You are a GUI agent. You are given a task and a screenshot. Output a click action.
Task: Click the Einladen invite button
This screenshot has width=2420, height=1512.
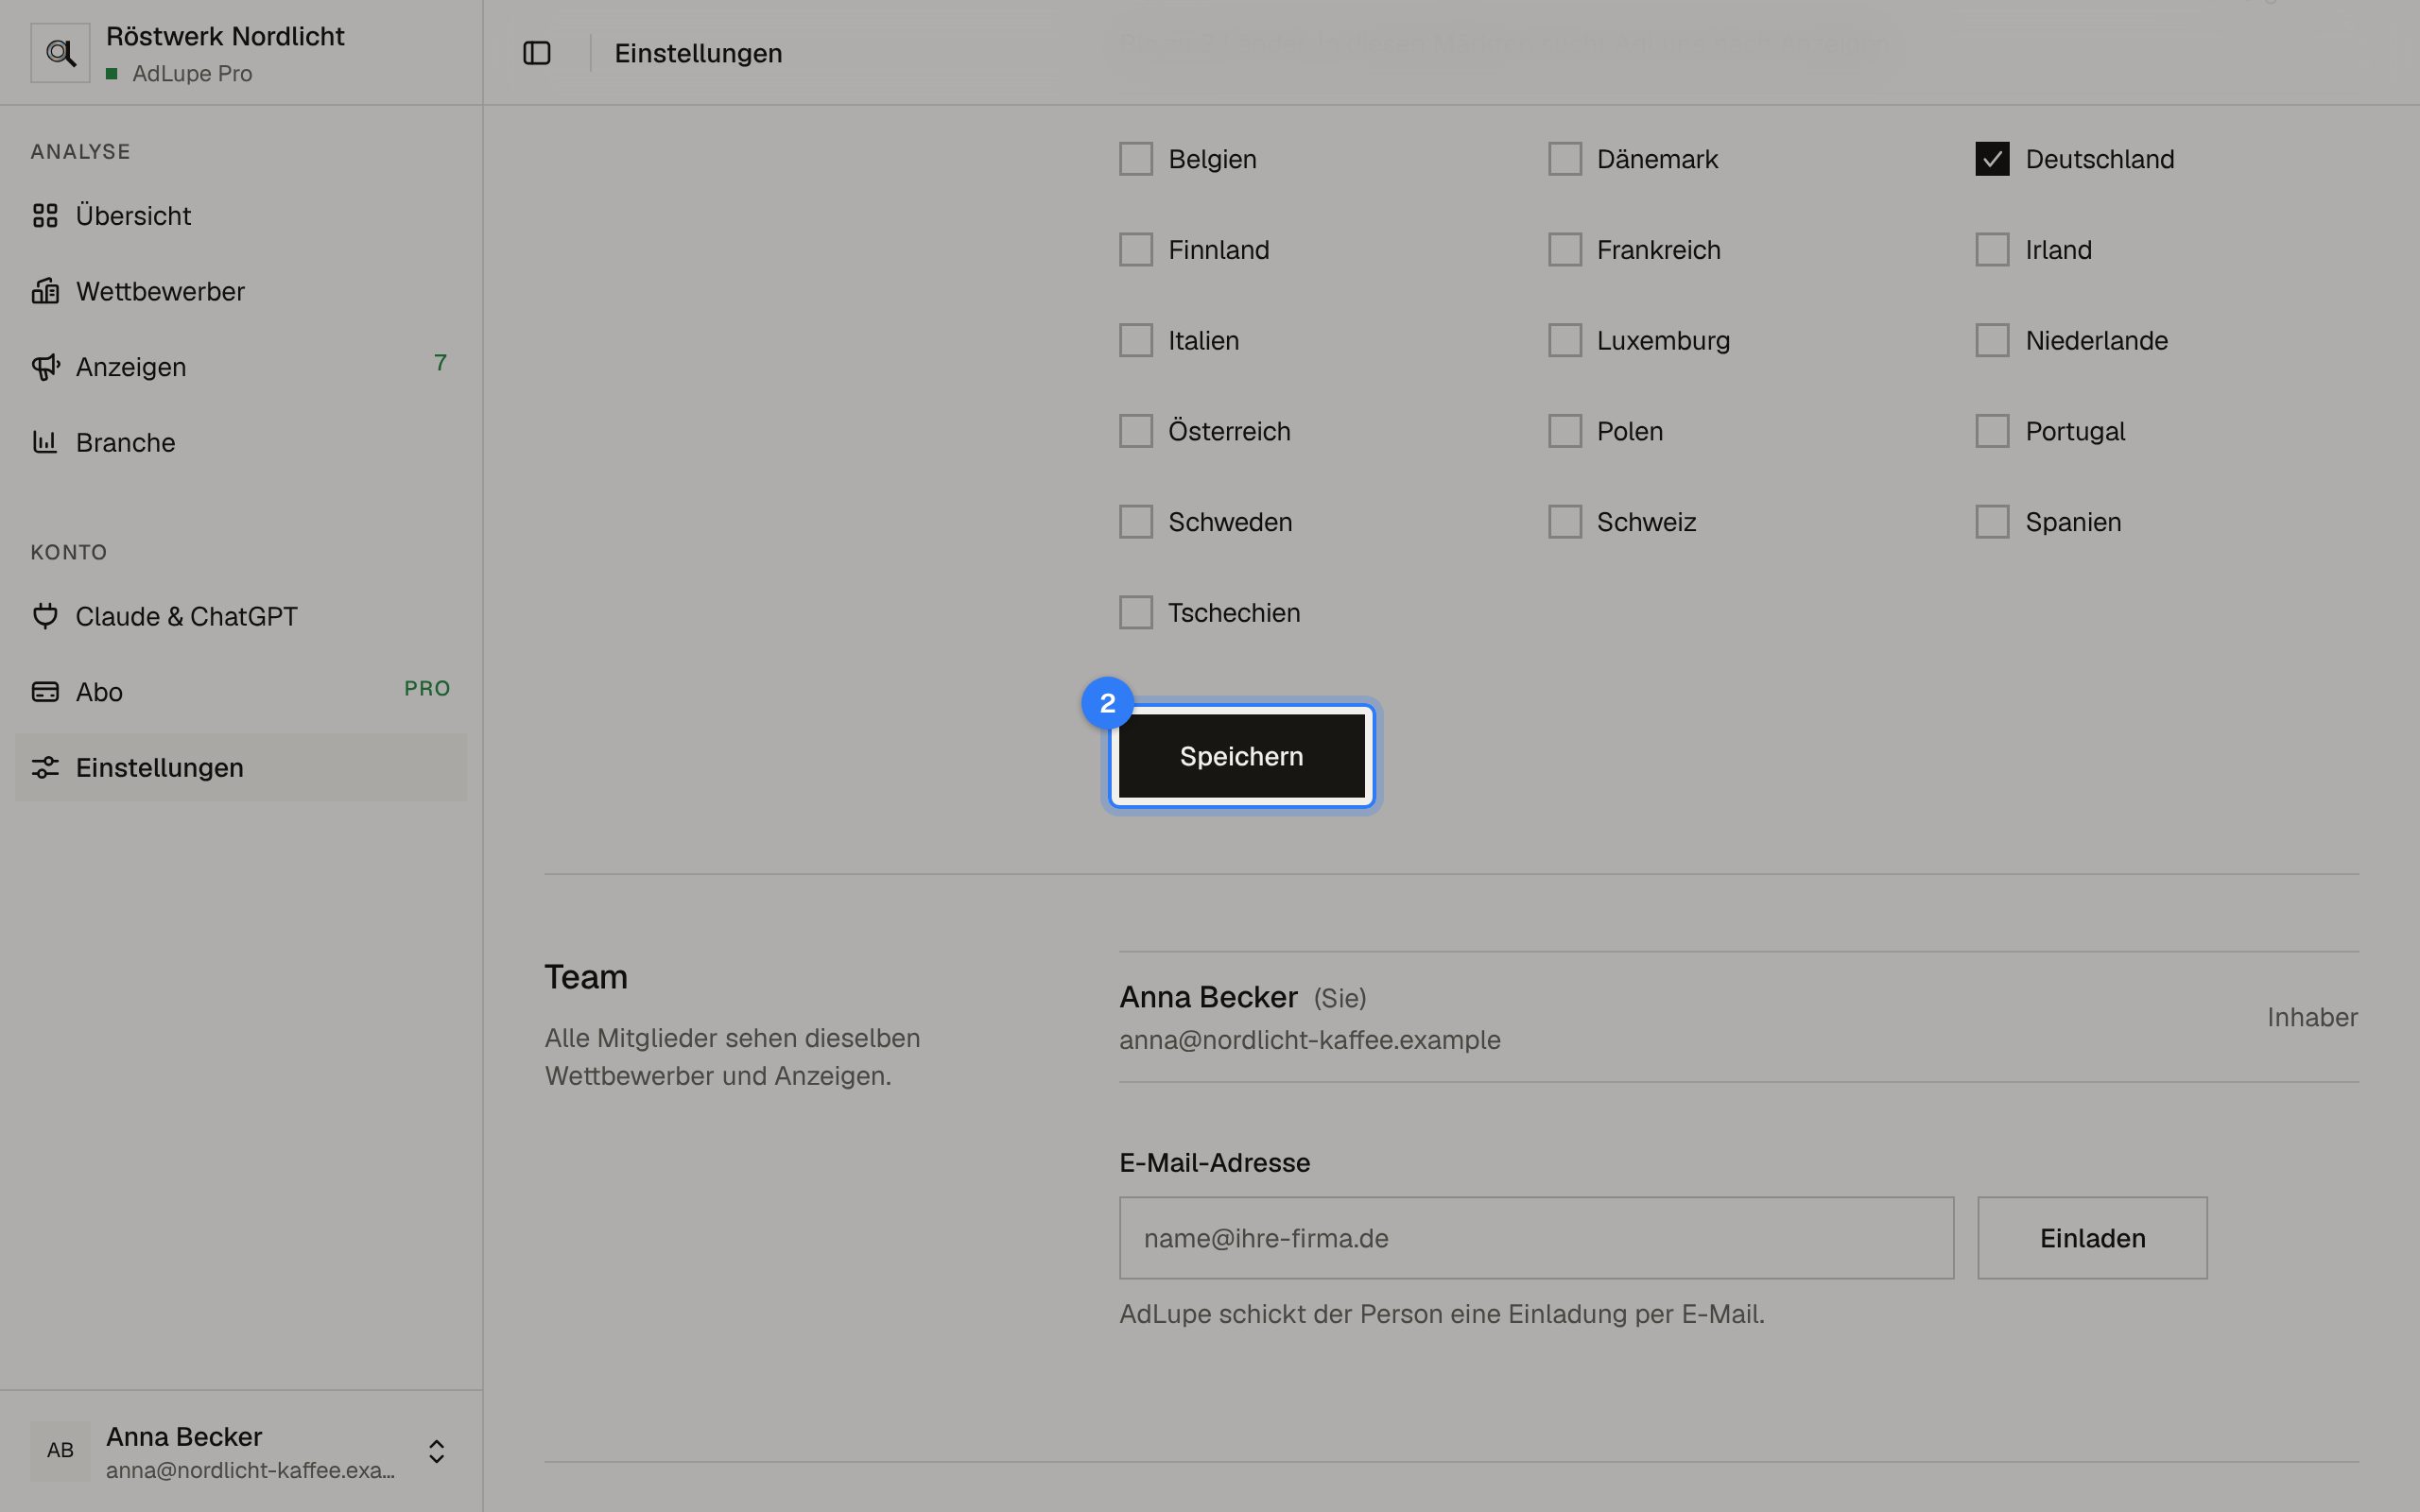pos(2092,1238)
